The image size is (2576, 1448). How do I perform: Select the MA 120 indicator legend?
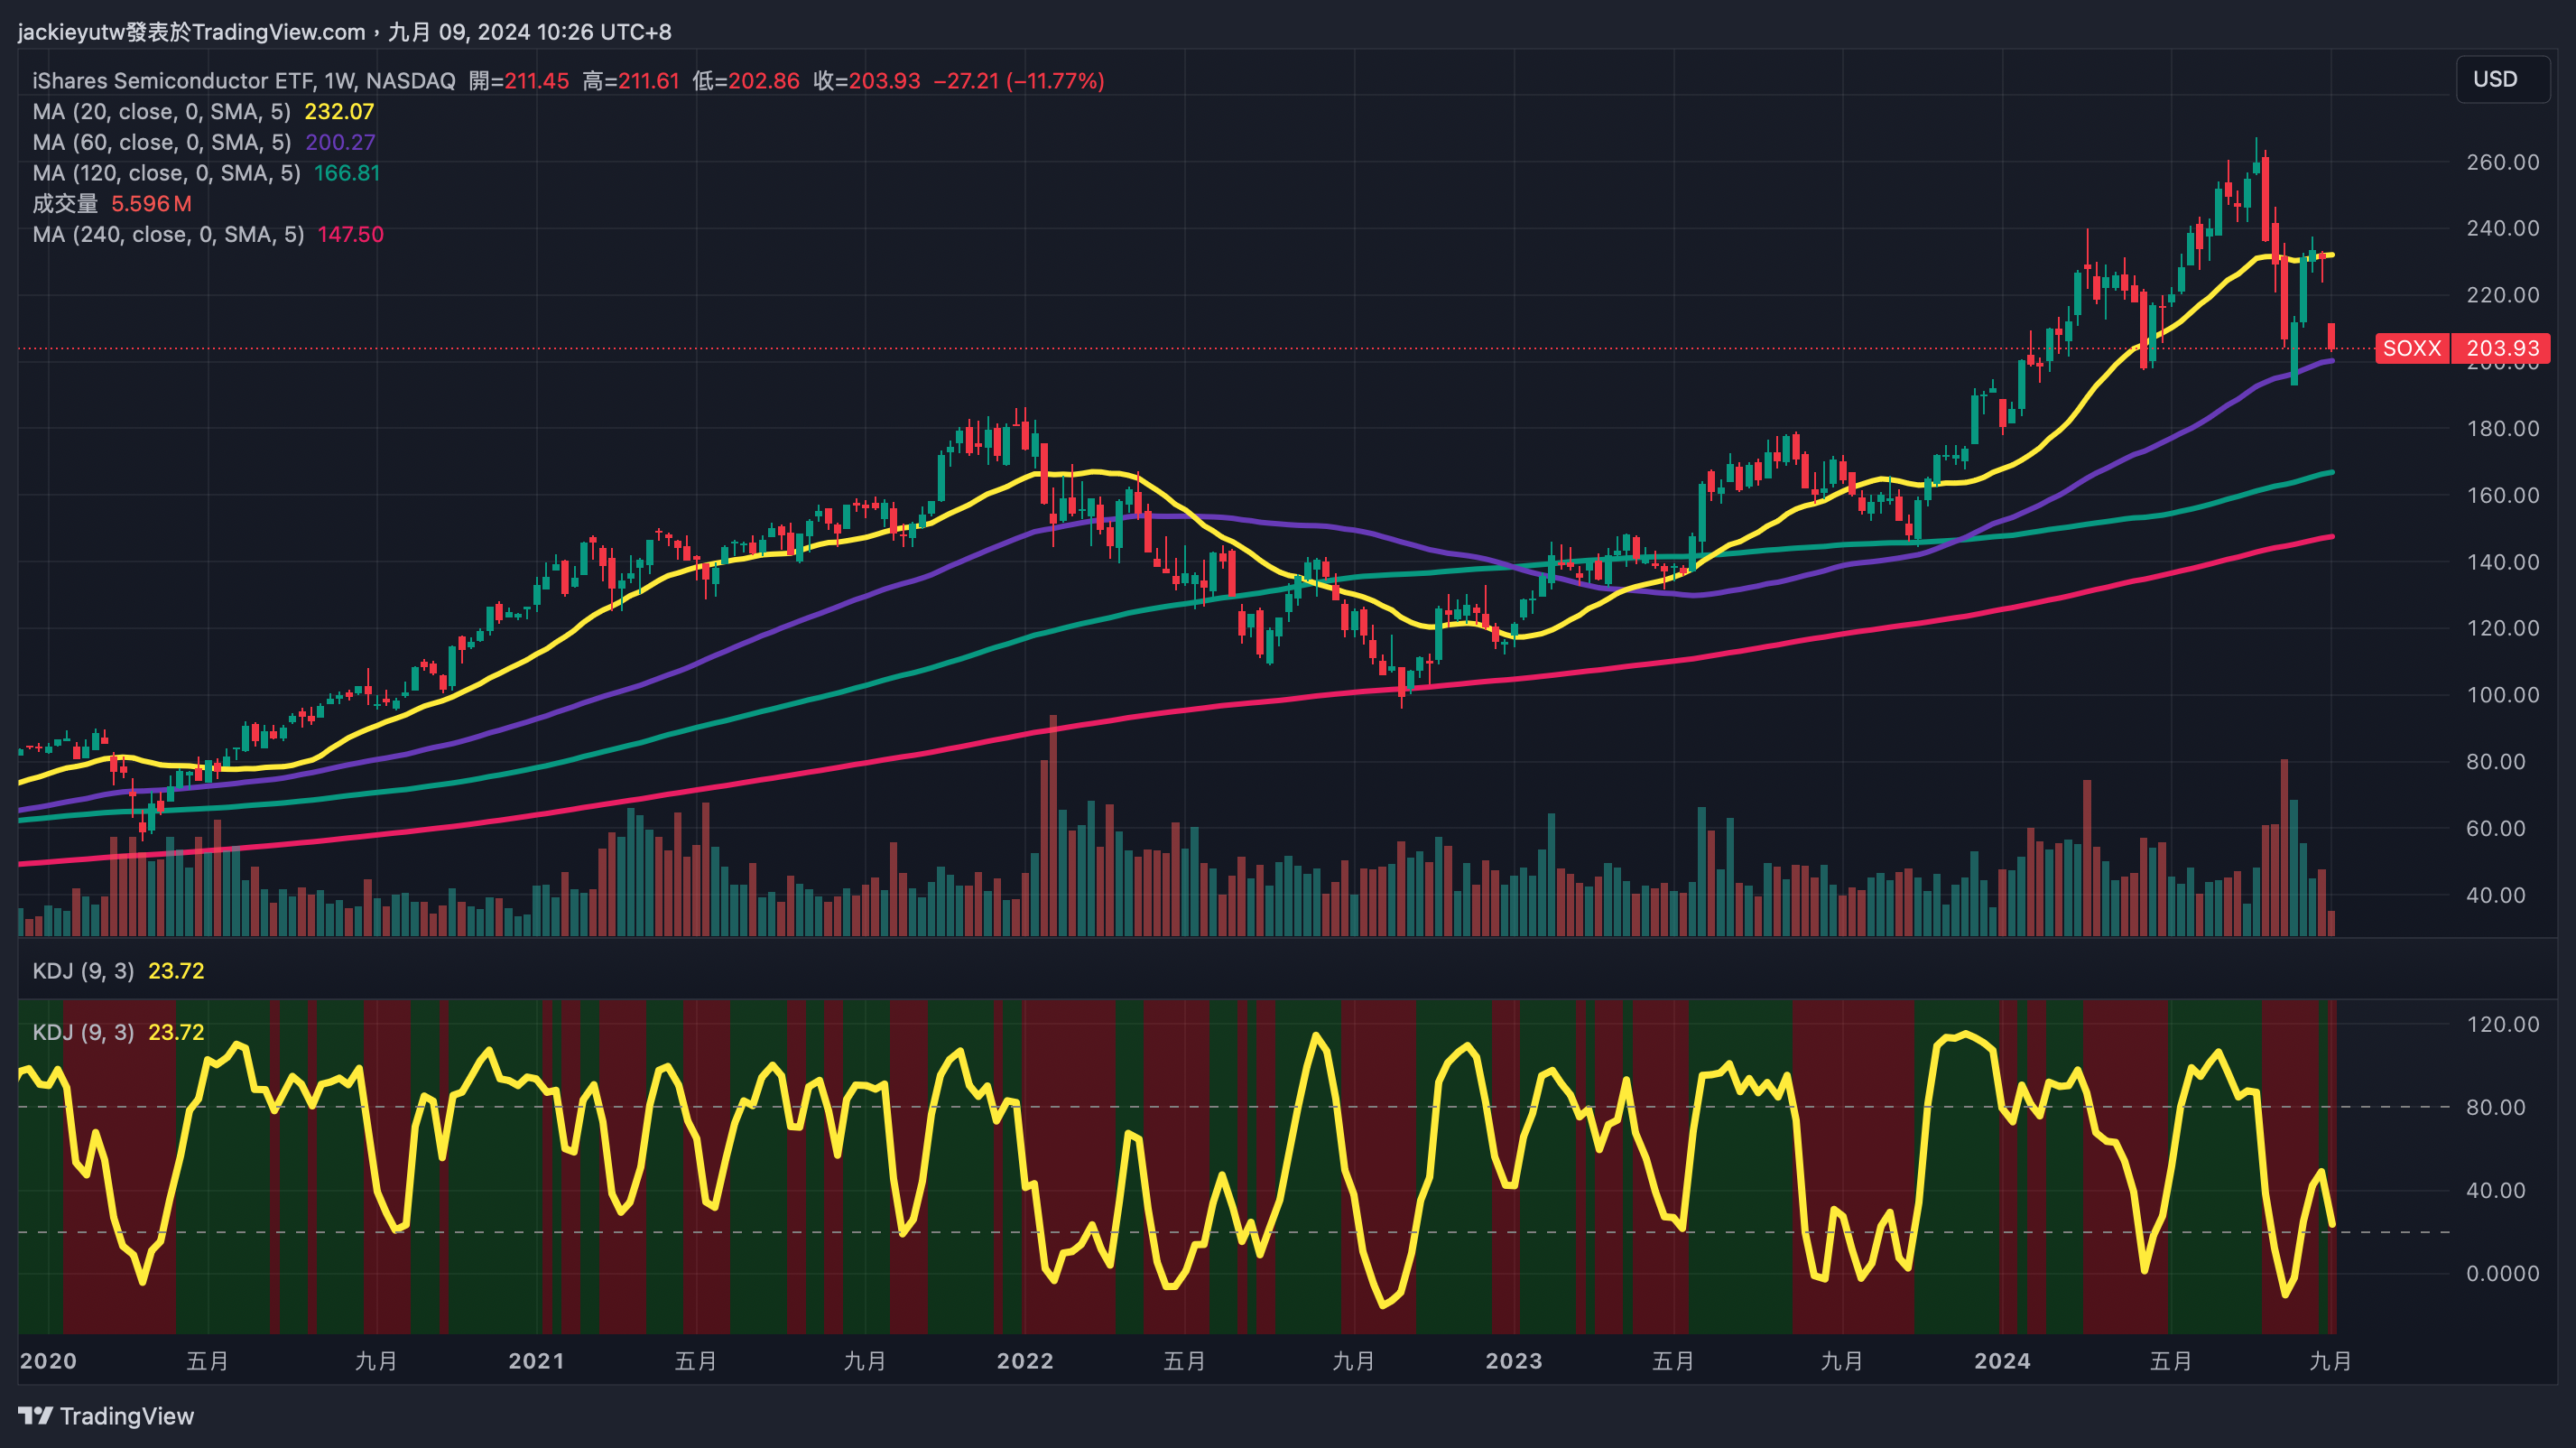click(165, 173)
